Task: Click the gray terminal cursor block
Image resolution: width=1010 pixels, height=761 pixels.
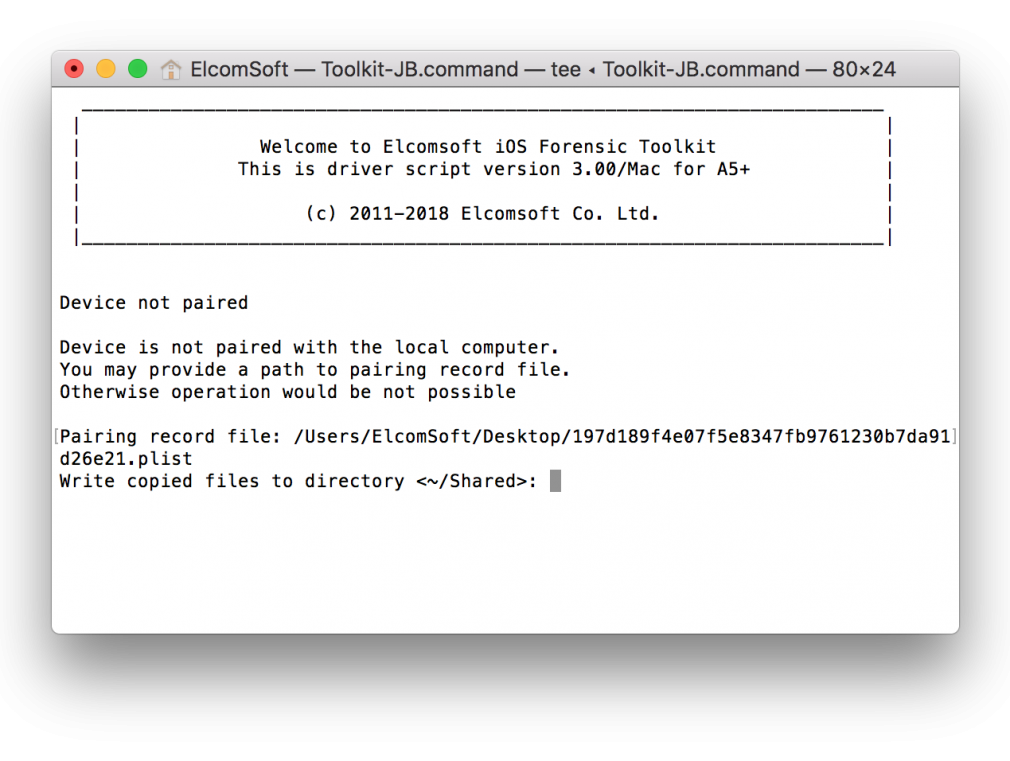Action: click(x=555, y=481)
